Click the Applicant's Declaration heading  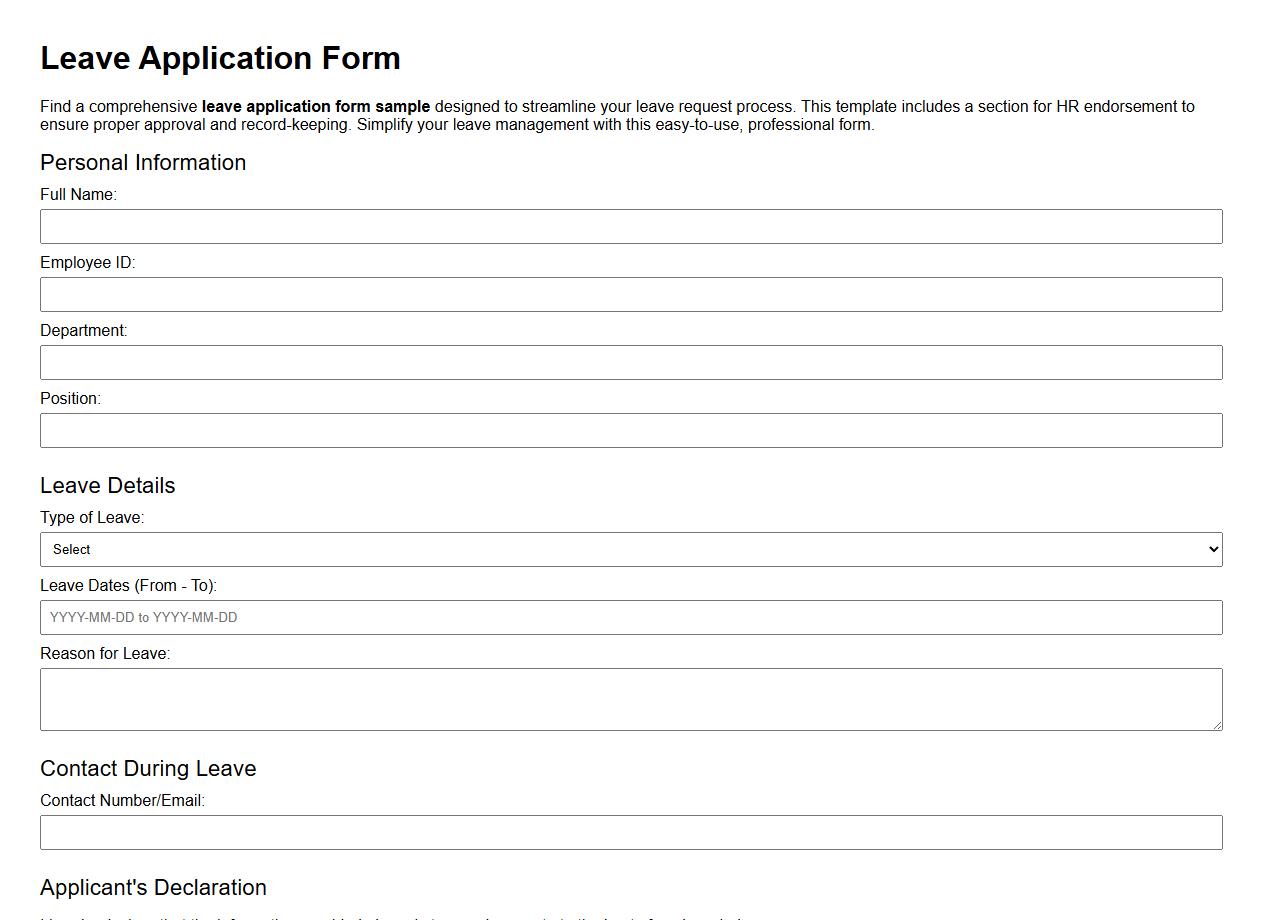(x=152, y=887)
